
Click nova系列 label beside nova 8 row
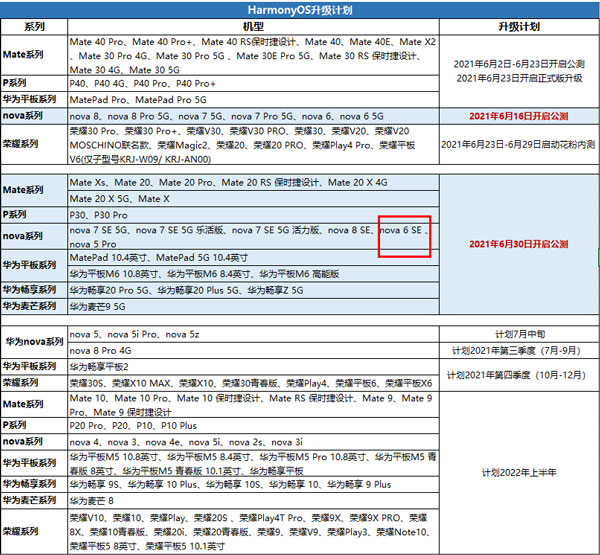(x=34, y=116)
